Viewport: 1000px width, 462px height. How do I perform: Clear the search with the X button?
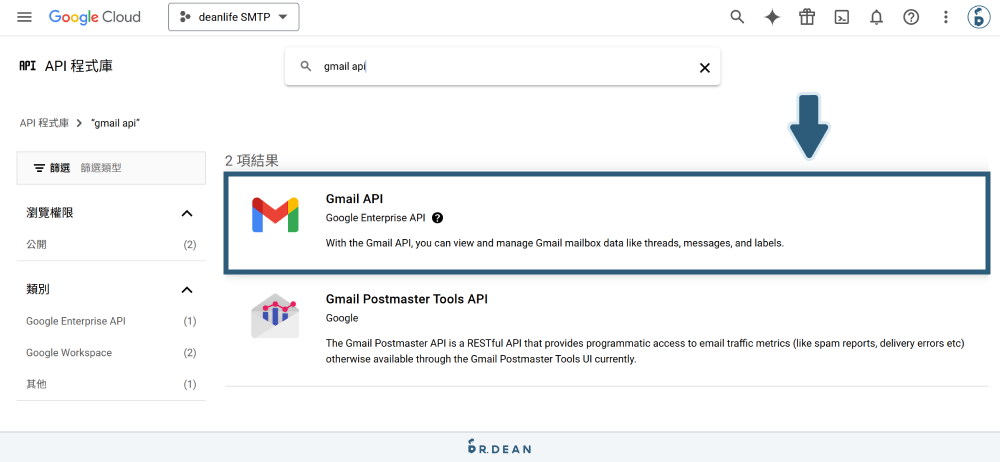point(705,68)
